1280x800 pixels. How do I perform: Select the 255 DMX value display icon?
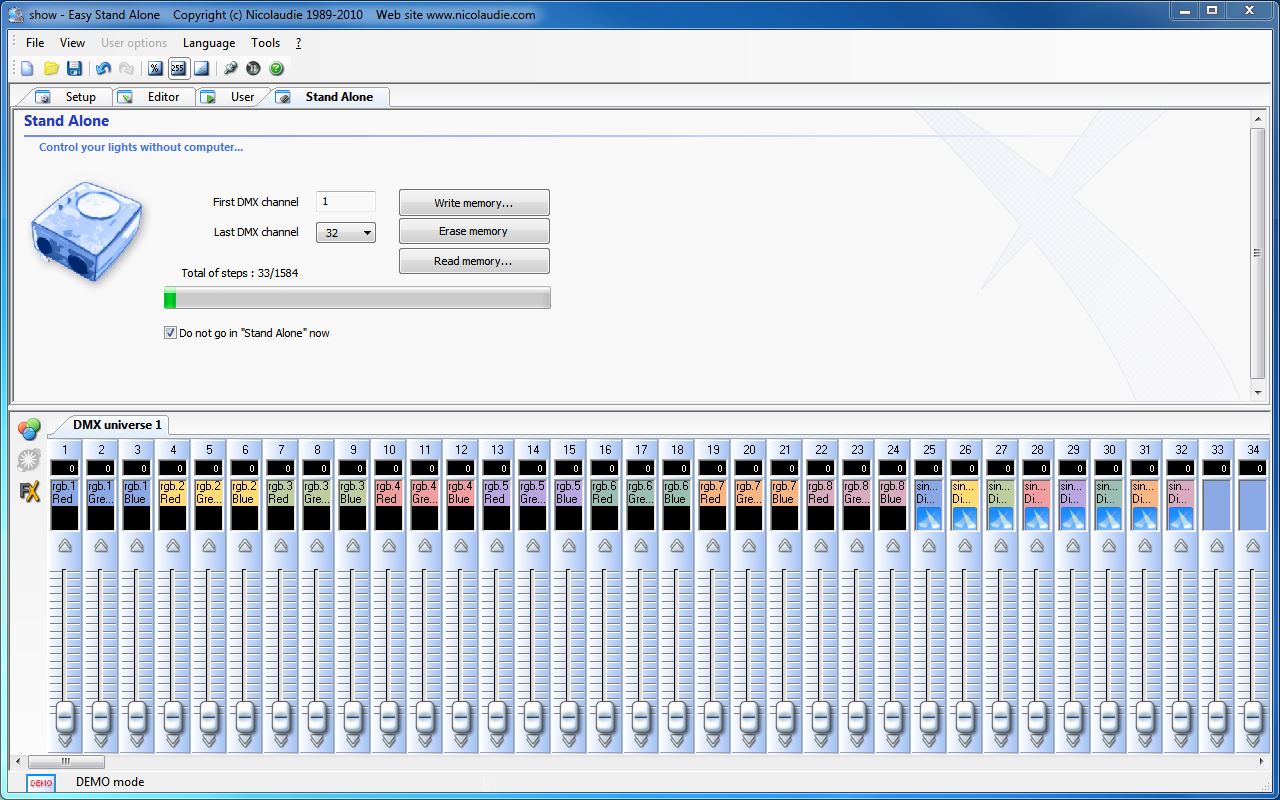[178, 69]
